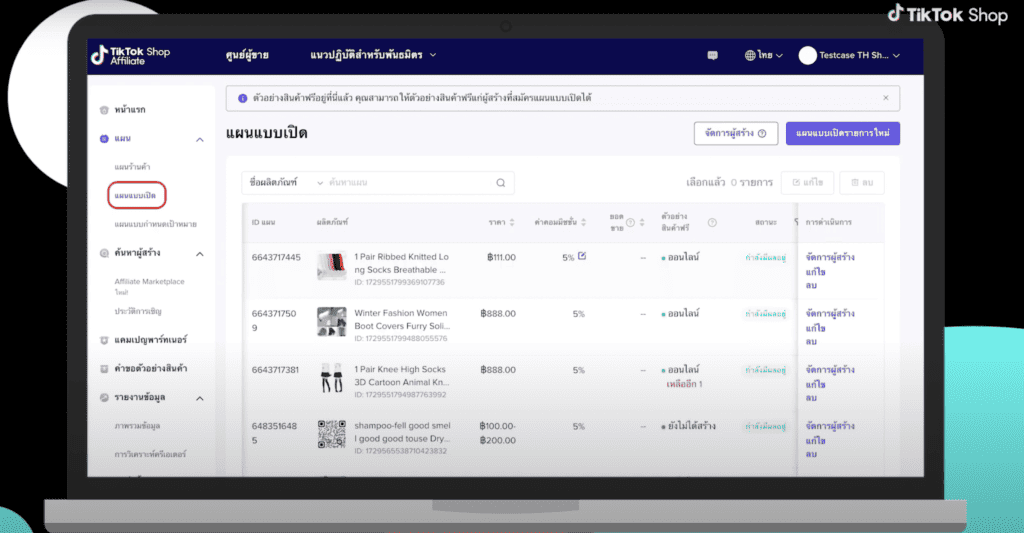Open การวิเคราะห์ครีเอเตอร์ in the sidebar
The height and width of the screenshot is (533, 1024).
pyautogui.click(x=150, y=454)
